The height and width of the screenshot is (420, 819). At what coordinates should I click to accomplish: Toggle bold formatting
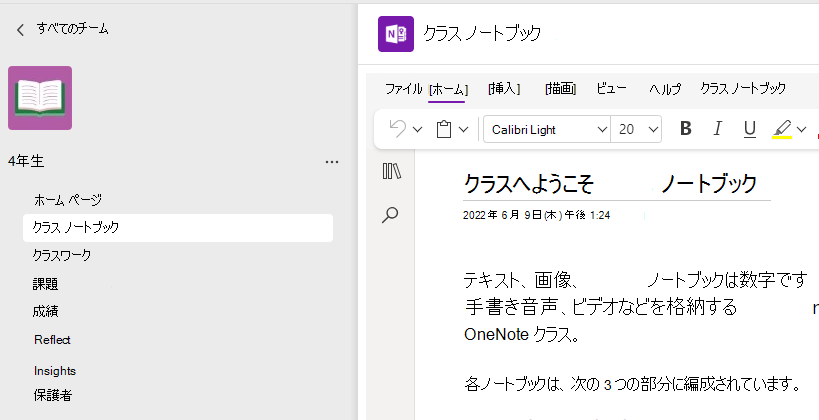point(686,129)
